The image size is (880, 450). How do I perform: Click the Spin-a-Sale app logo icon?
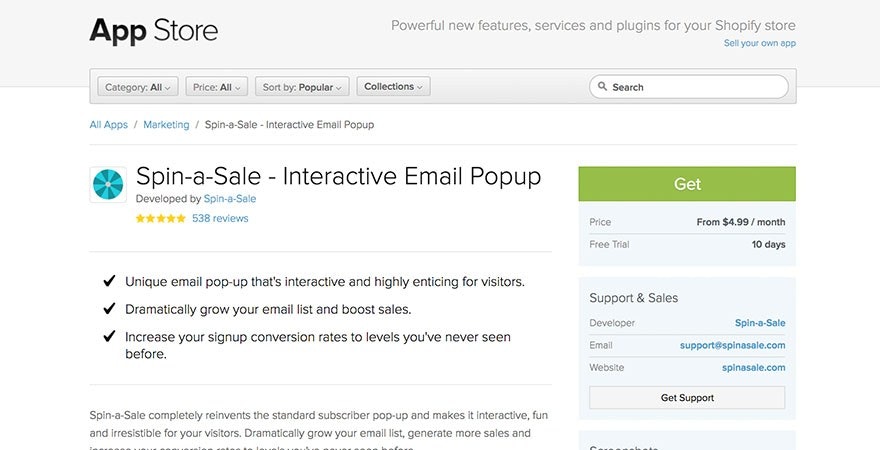(108, 185)
